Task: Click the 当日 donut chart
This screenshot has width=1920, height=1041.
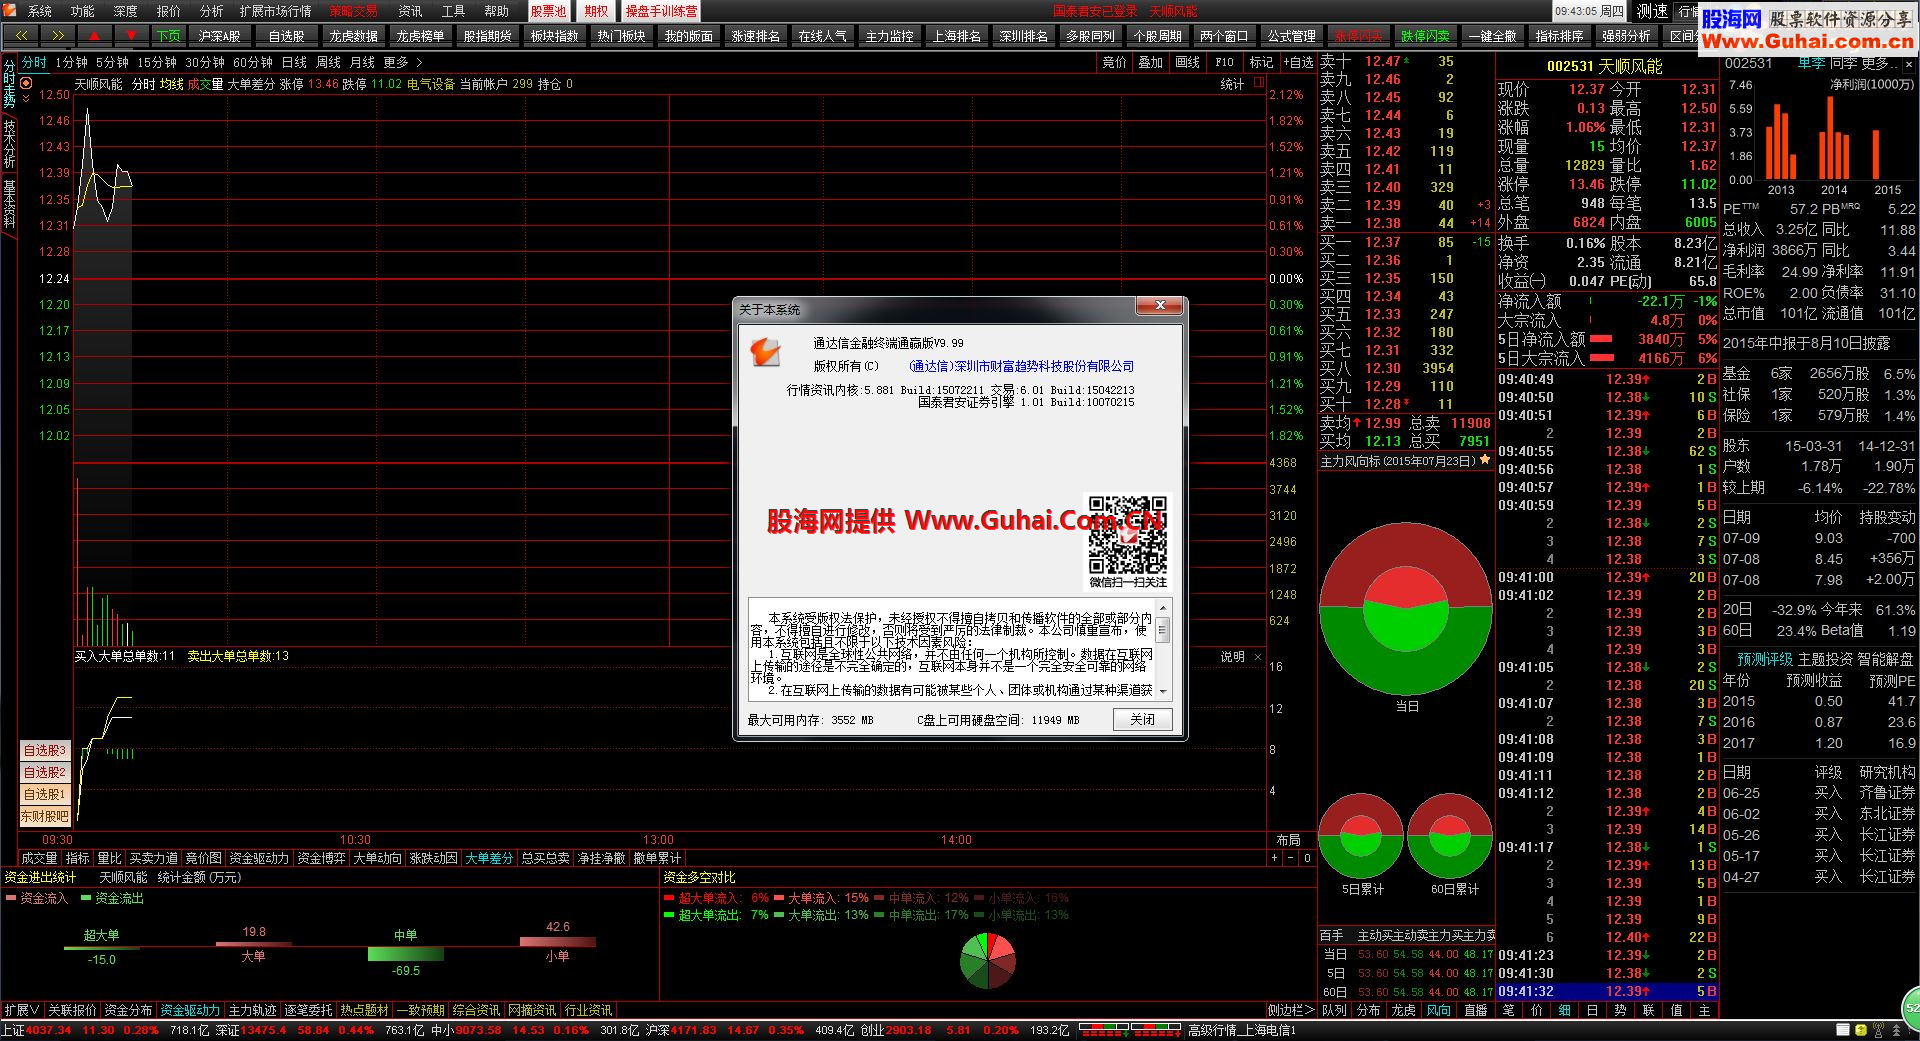Action: [1406, 609]
